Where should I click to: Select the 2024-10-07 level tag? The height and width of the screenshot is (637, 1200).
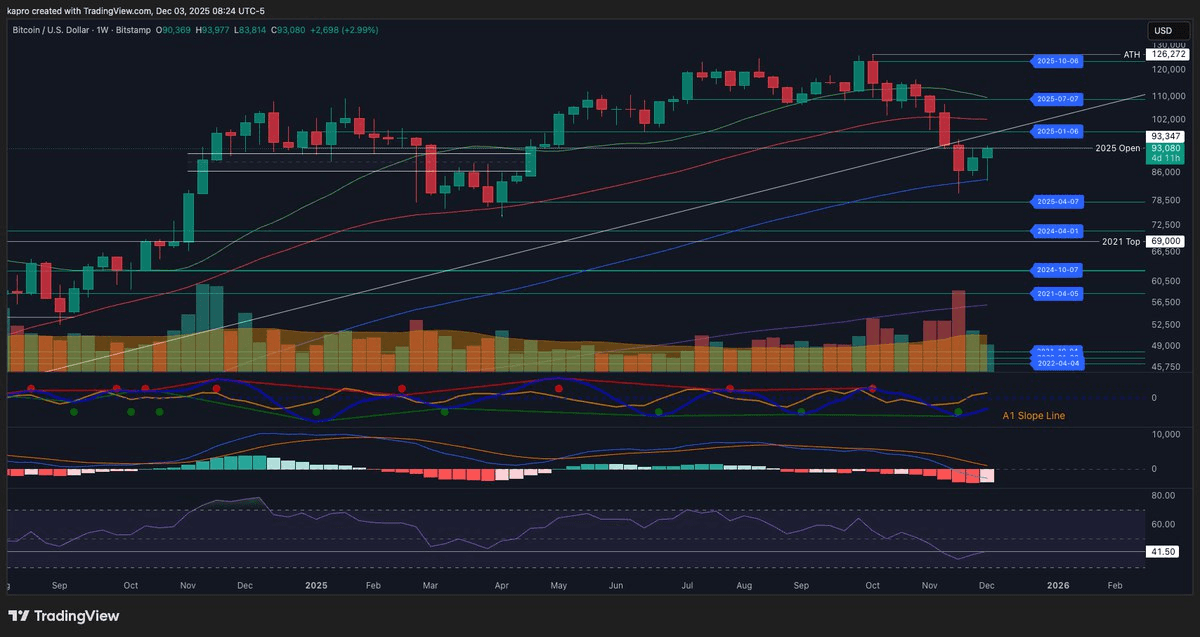coord(1058,270)
